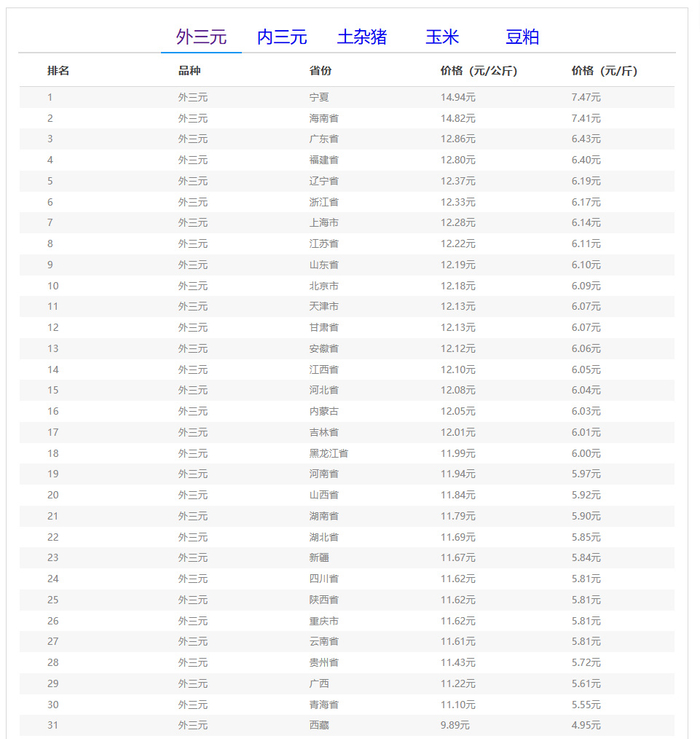Image resolution: width=700 pixels, height=739 pixels.
Task: Select the 安徽省 province cell
Action: (x=324, y=349)
